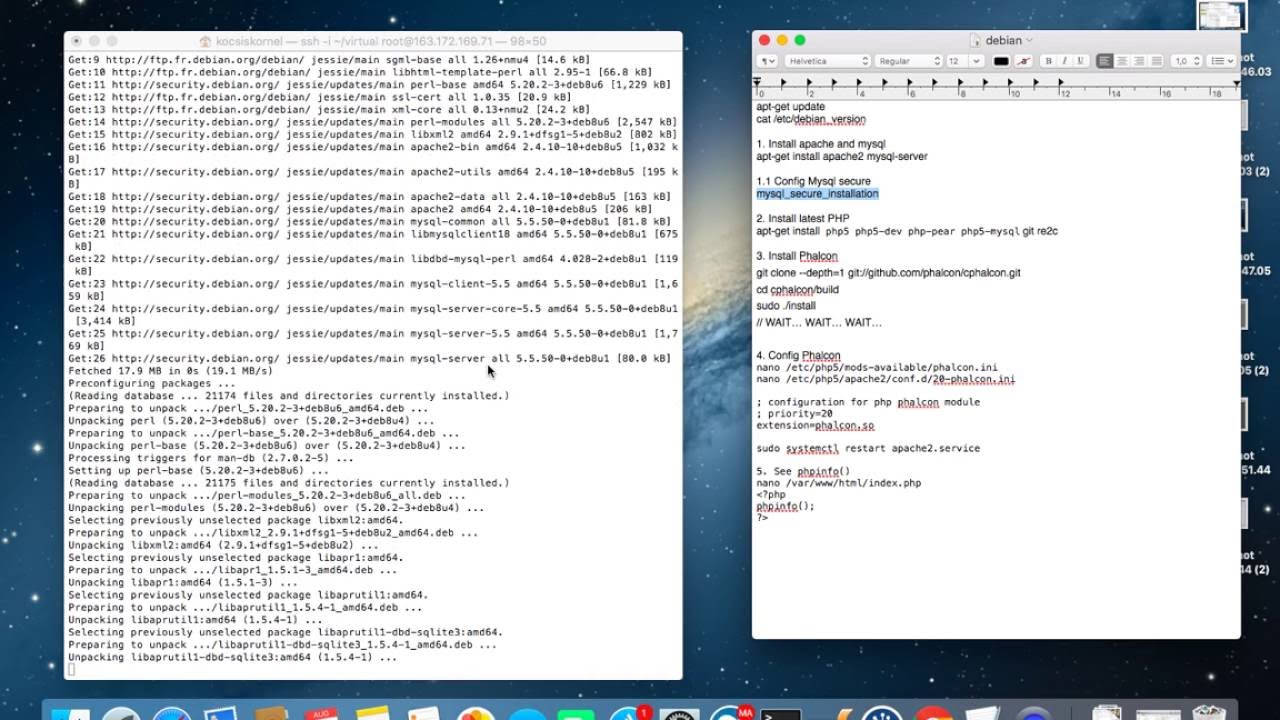Viewport: 1280px width, 720px height.
Task: Click '1.1 Config Mysql secure' heading
Action: pos(813,181)
